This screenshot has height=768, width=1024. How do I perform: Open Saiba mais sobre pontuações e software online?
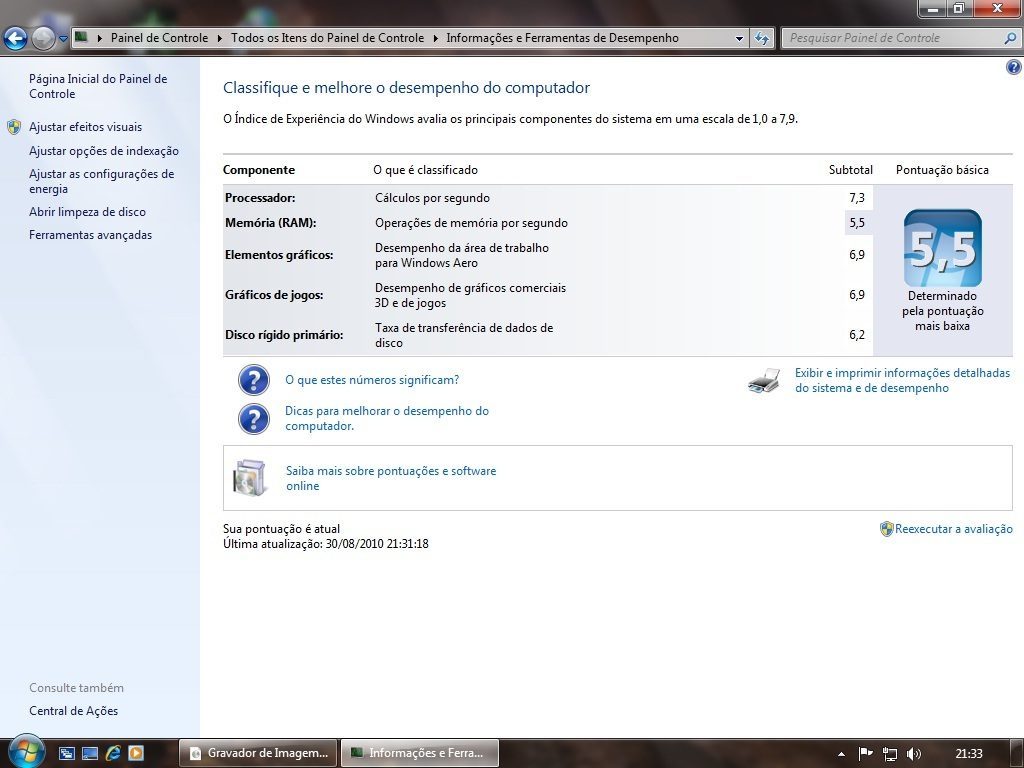tap(391, 478)
